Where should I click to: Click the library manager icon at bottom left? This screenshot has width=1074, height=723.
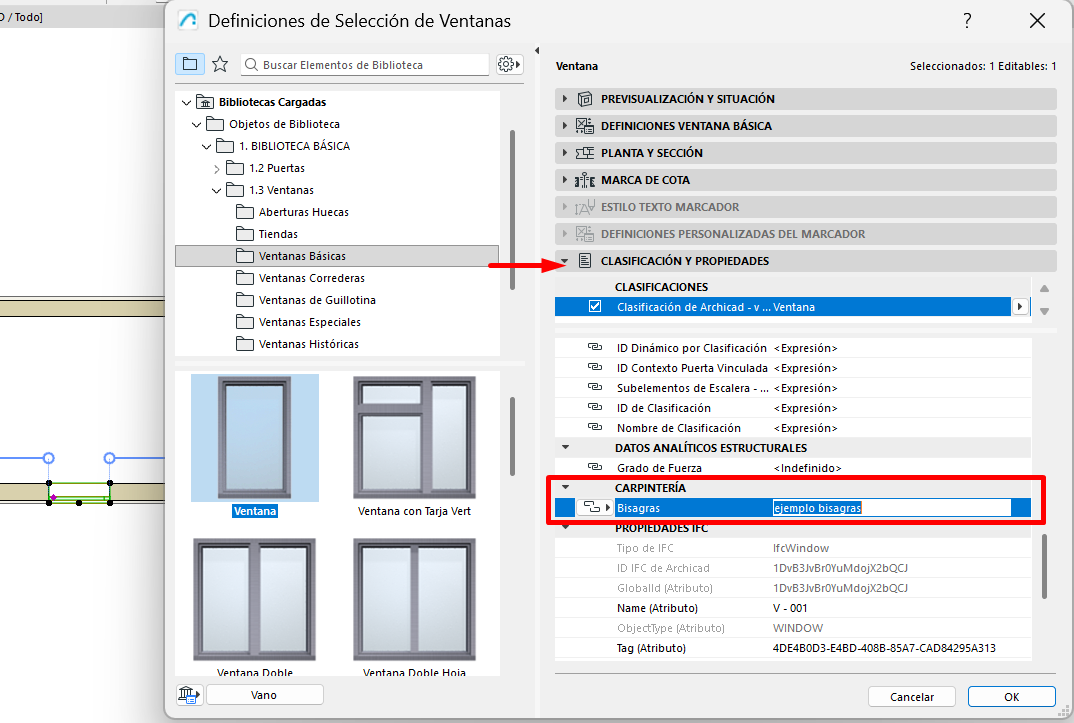187,695
